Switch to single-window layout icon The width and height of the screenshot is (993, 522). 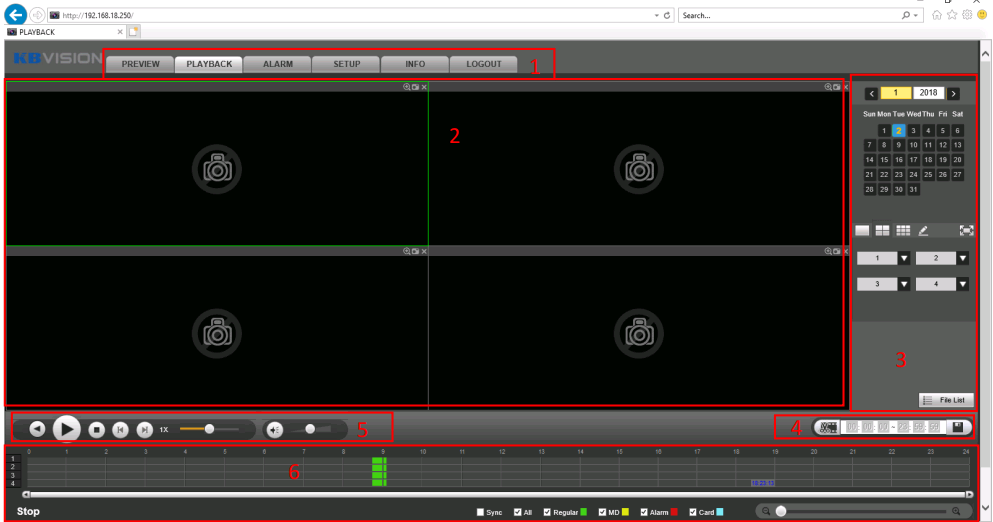(862, 230)
